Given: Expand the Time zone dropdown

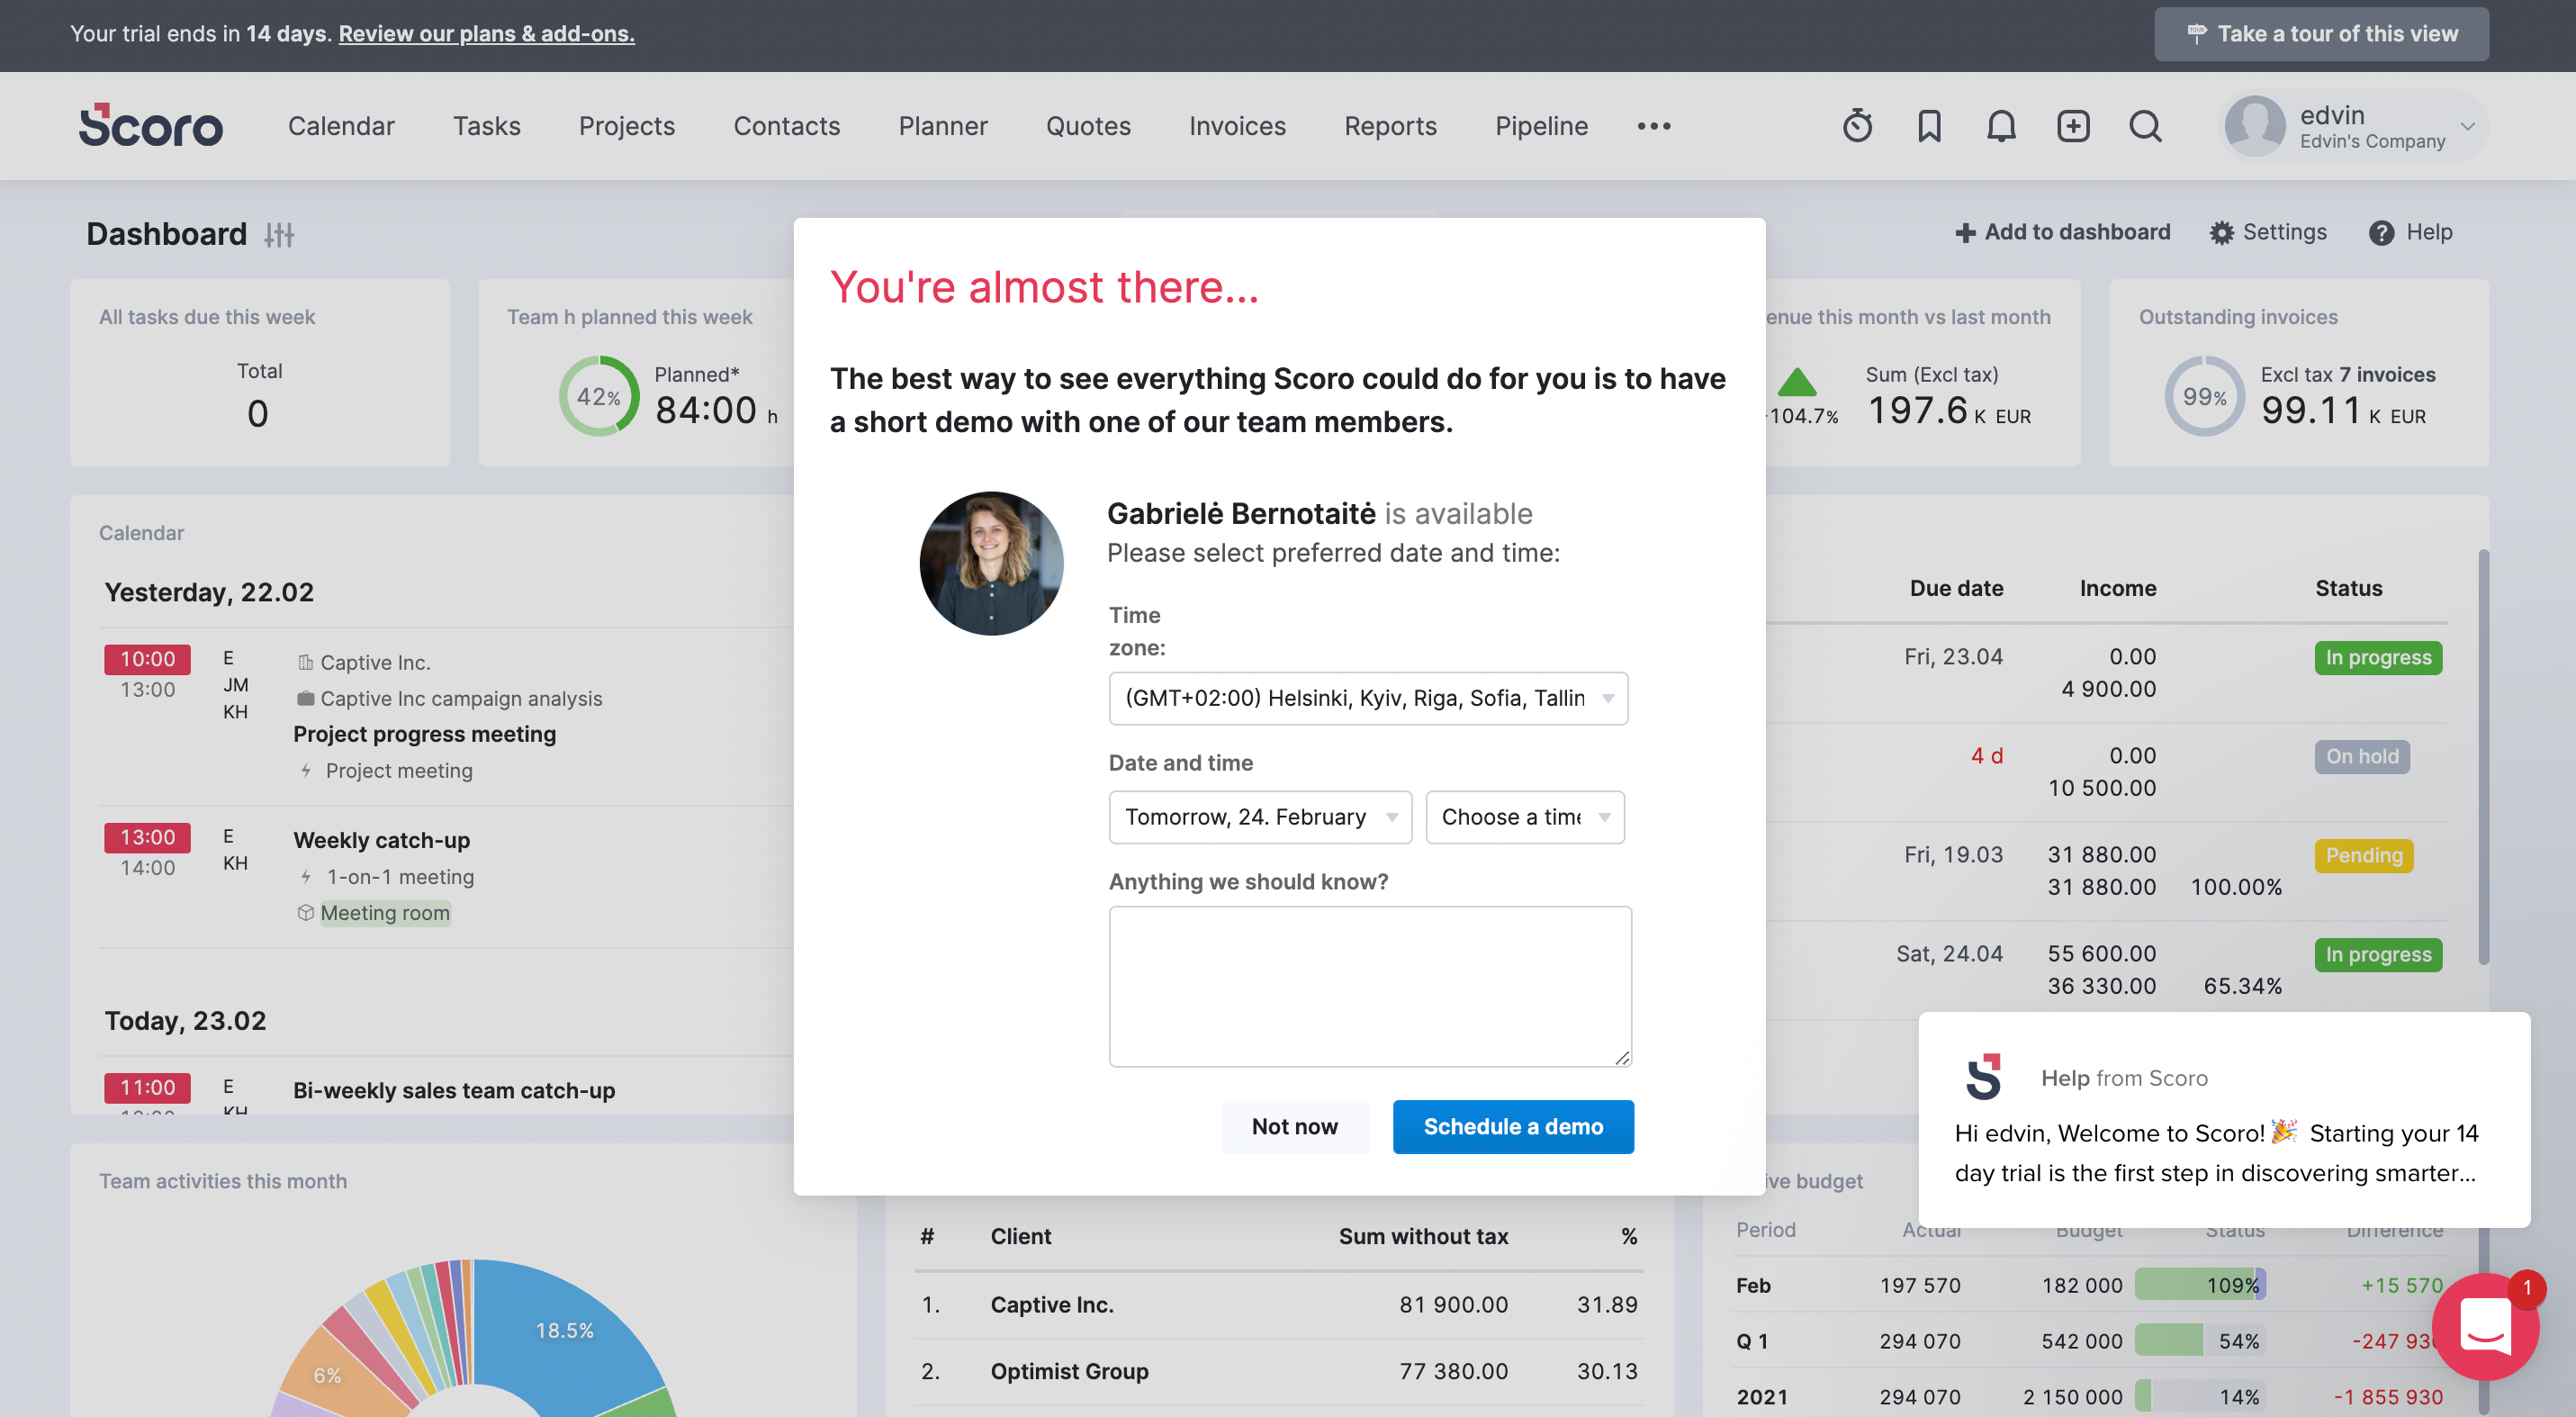Looking at the screenshot, I should 1367,698.
